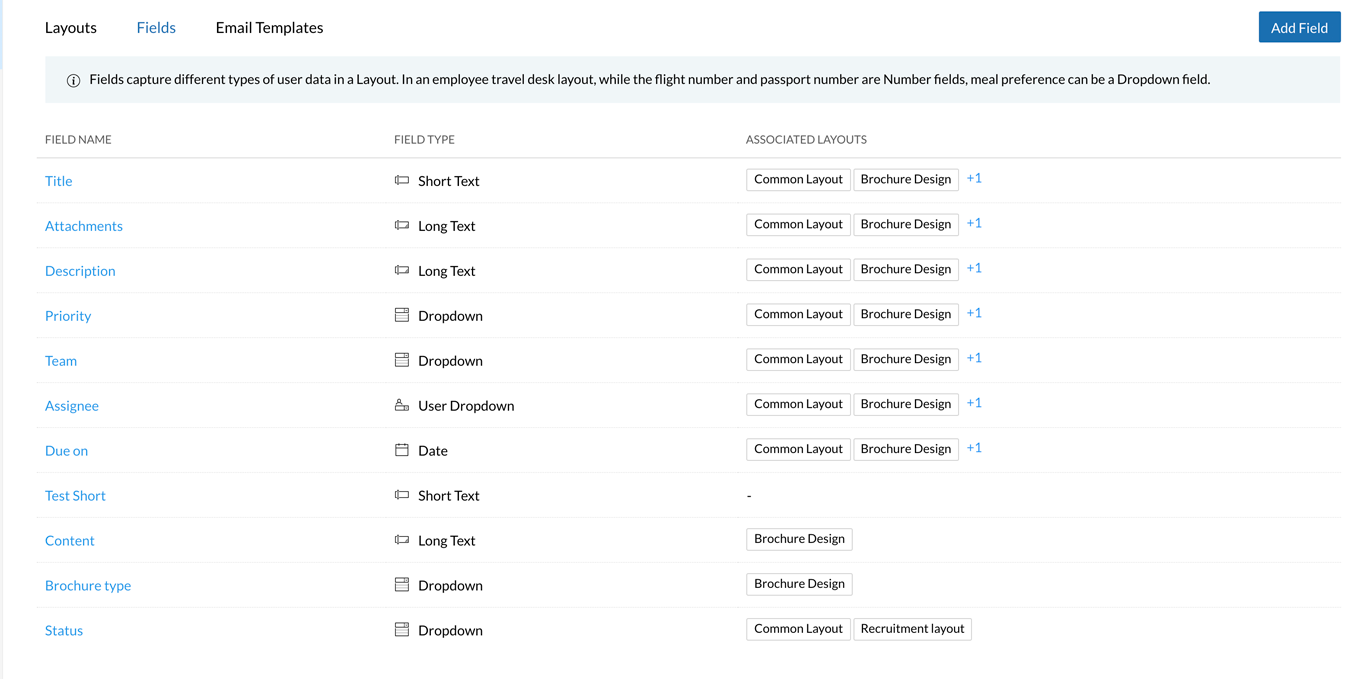Click the Recruitment layout tag in Status row
Screen dimensions: 1361x679
tap(912, 629)
